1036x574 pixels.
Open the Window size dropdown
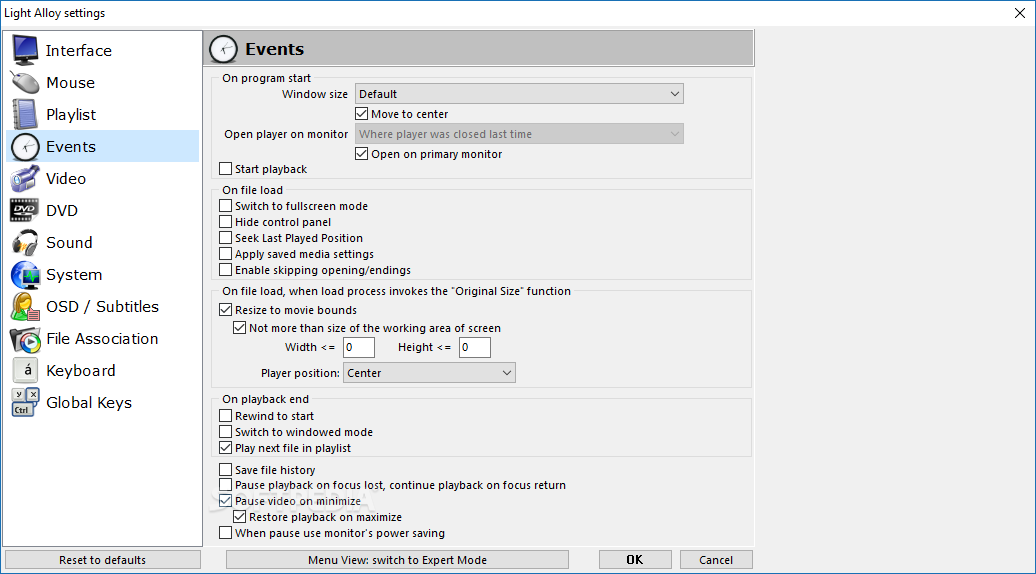click(519, 94)
